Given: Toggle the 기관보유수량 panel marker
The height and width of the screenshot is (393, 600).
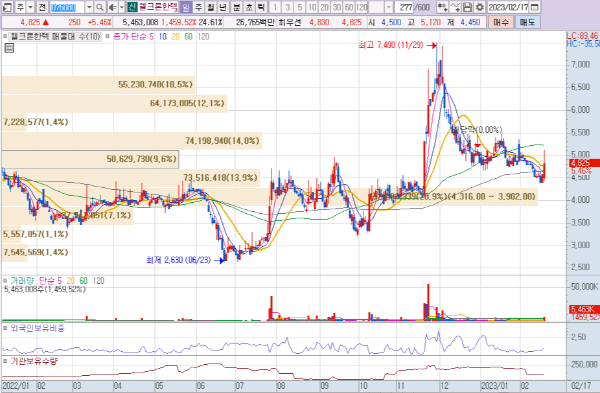Looking at the screenshot, I should [5, 361].
